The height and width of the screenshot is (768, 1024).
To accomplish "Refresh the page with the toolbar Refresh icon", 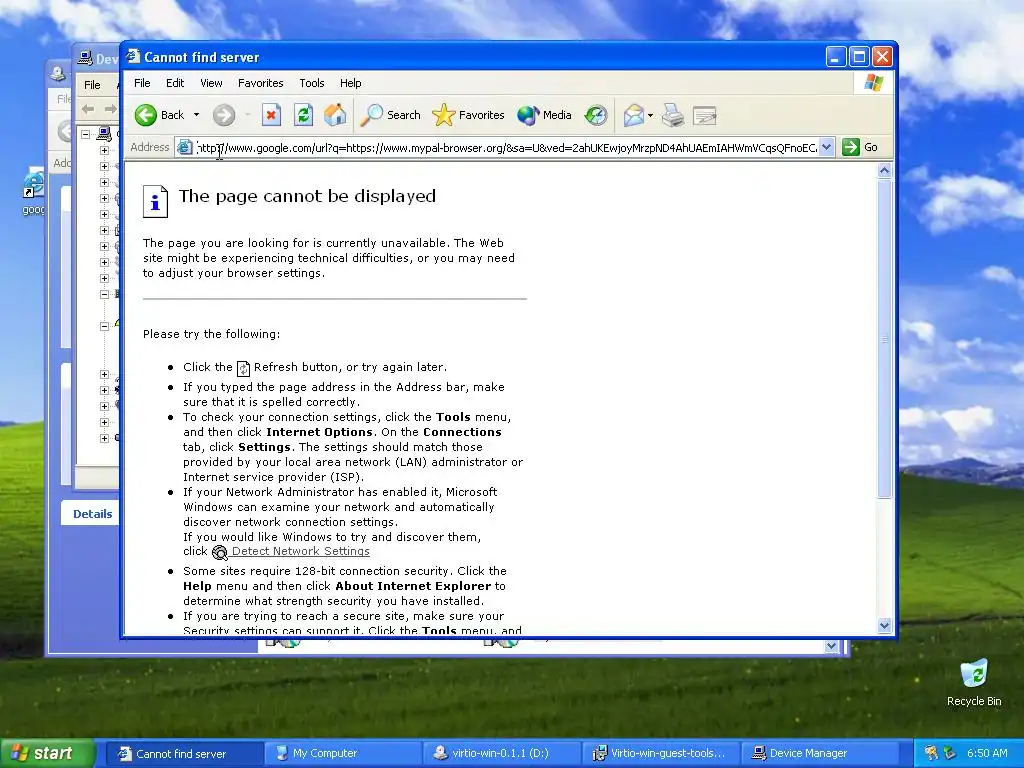I will [x=303, y=115].
